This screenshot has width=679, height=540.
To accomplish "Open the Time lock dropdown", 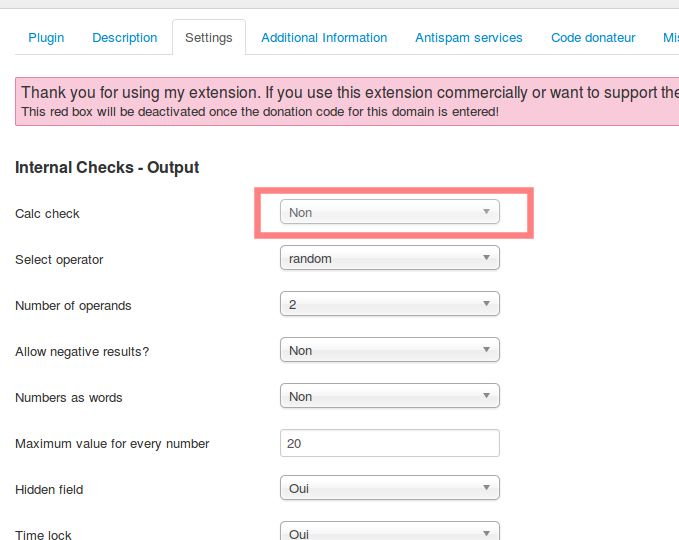I will coord(390,533).
